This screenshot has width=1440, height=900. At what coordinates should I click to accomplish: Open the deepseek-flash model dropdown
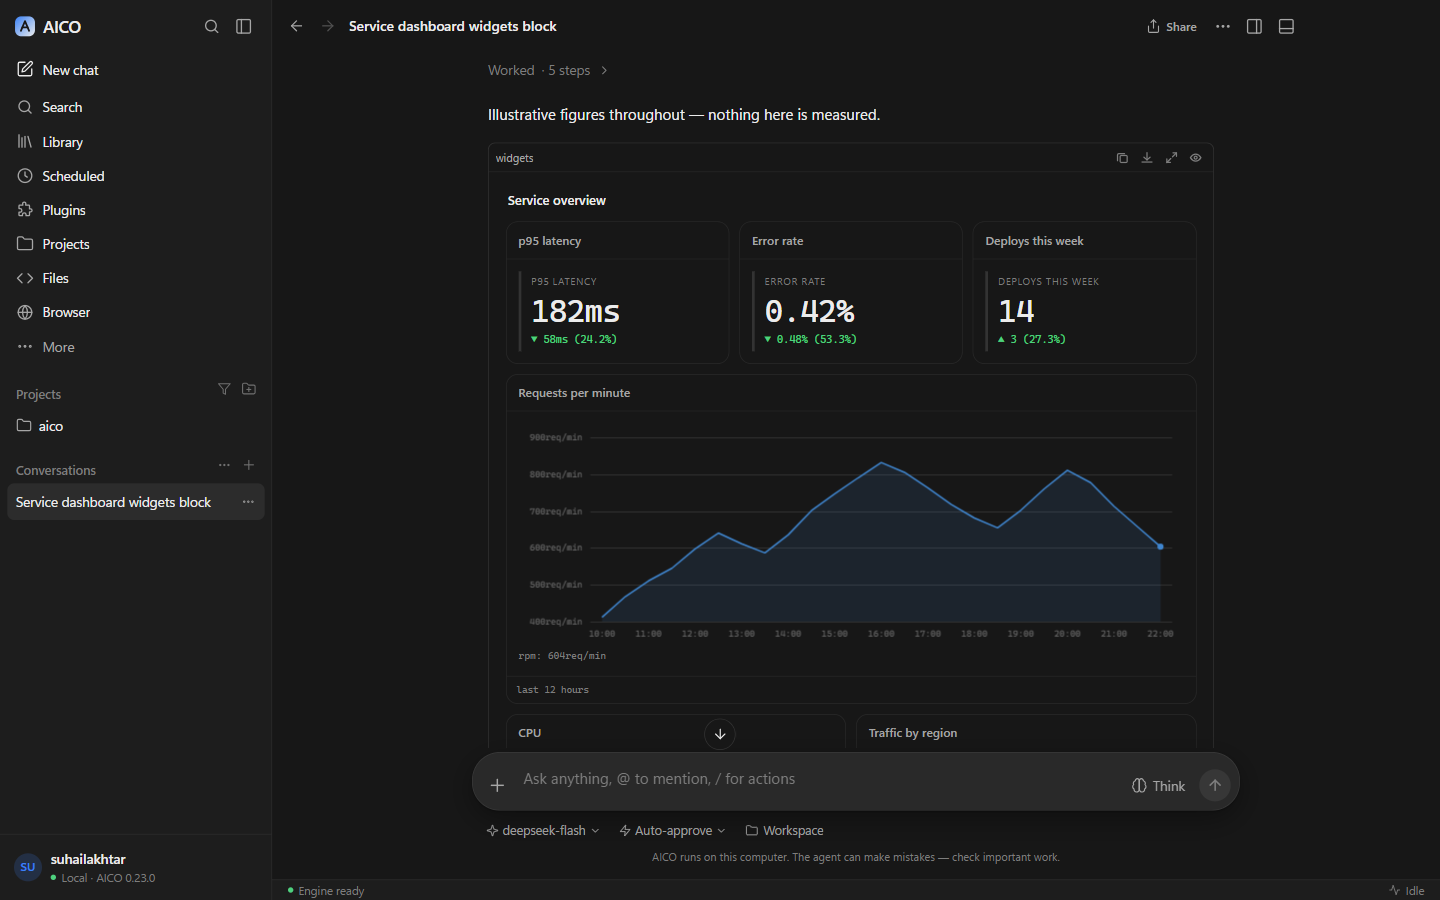click(x=543, y=831)
